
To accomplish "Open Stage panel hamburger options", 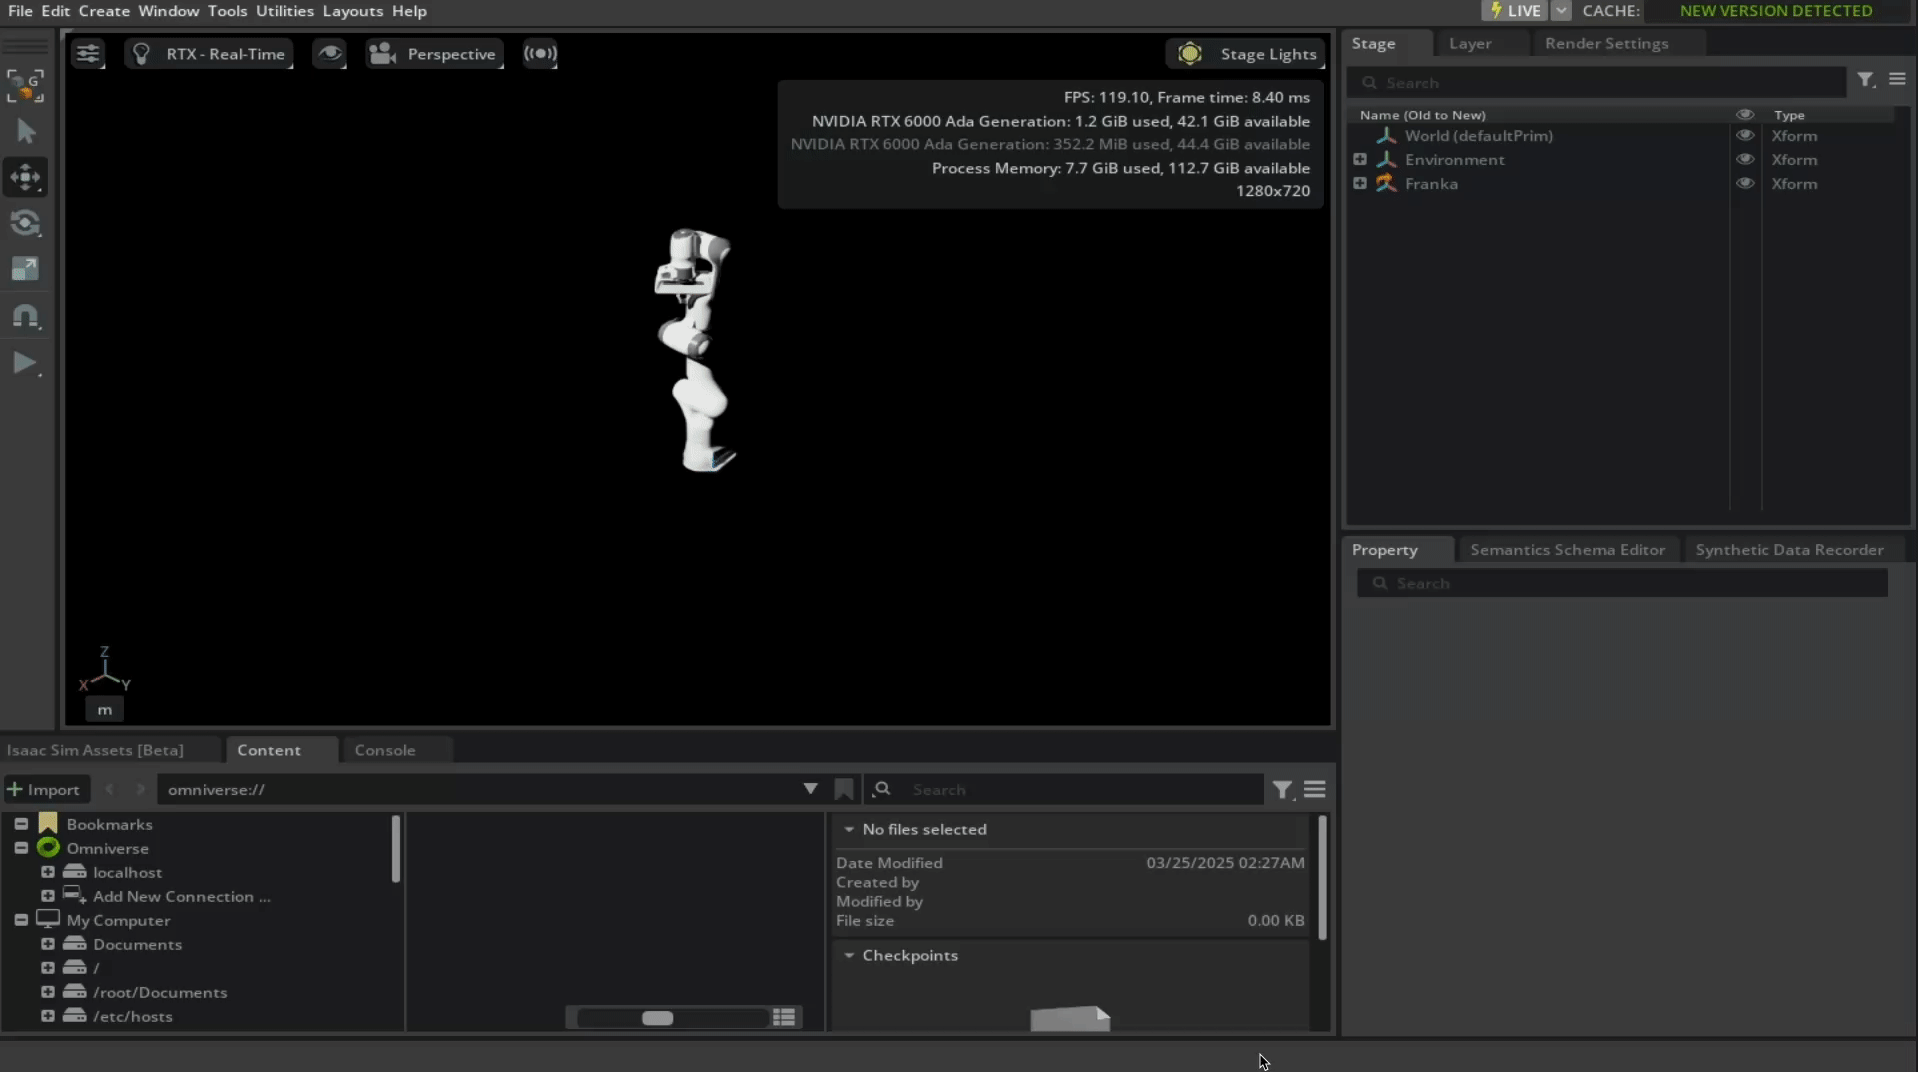I will click(x=1897, y=80).
